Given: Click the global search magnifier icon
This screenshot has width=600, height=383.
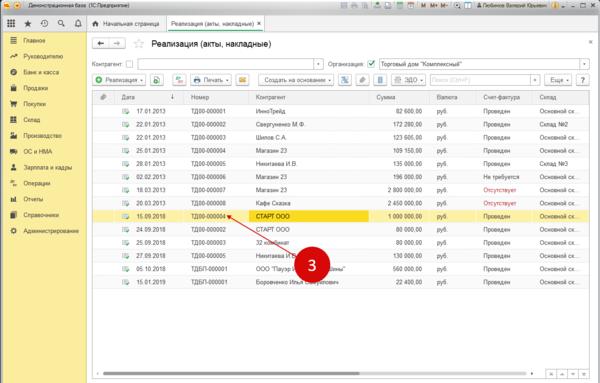Looking at the screenshot, I should (61, 24).
